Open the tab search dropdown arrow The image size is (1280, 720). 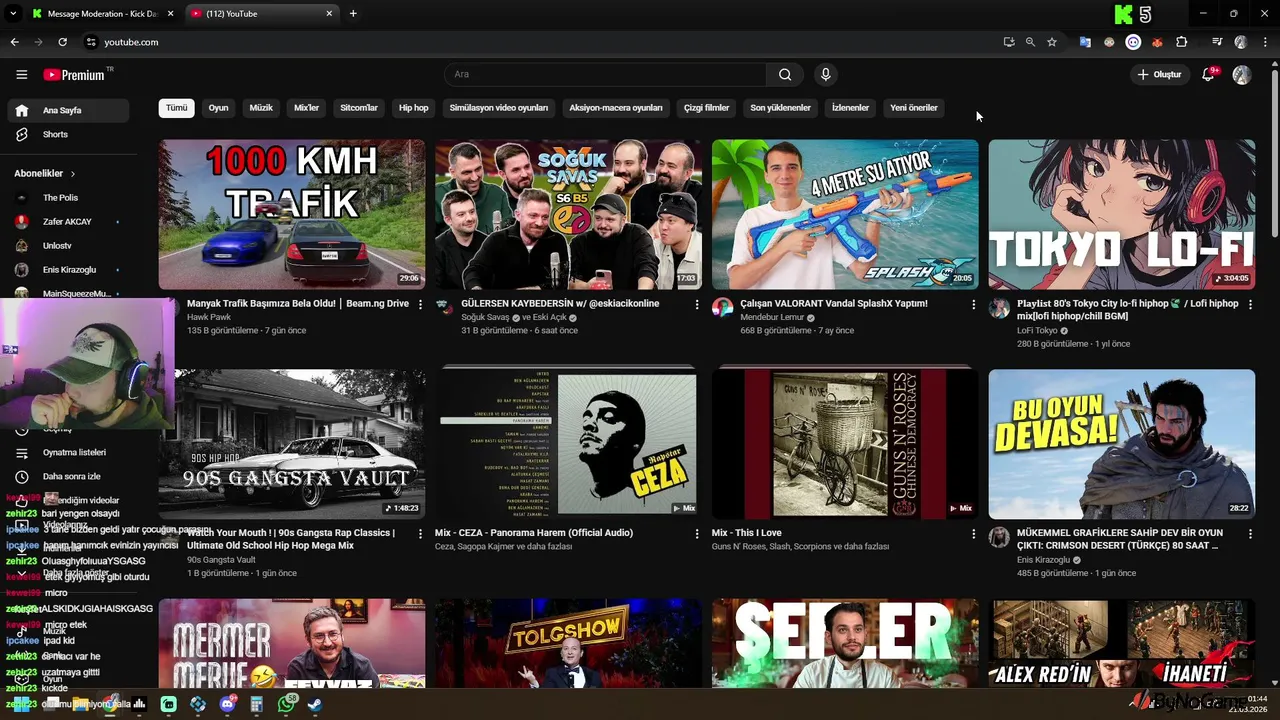point(14,14)
